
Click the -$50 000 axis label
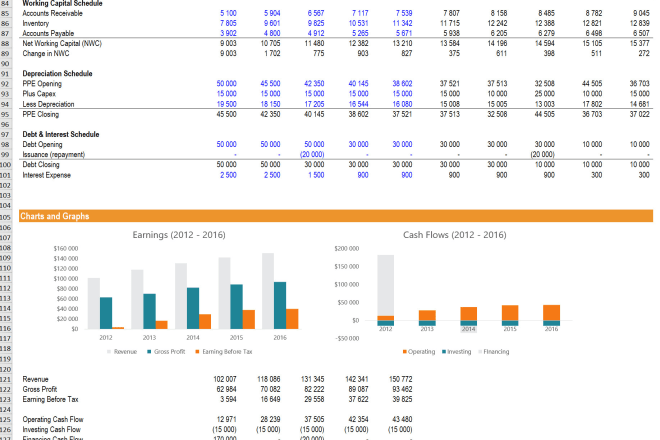347,339
